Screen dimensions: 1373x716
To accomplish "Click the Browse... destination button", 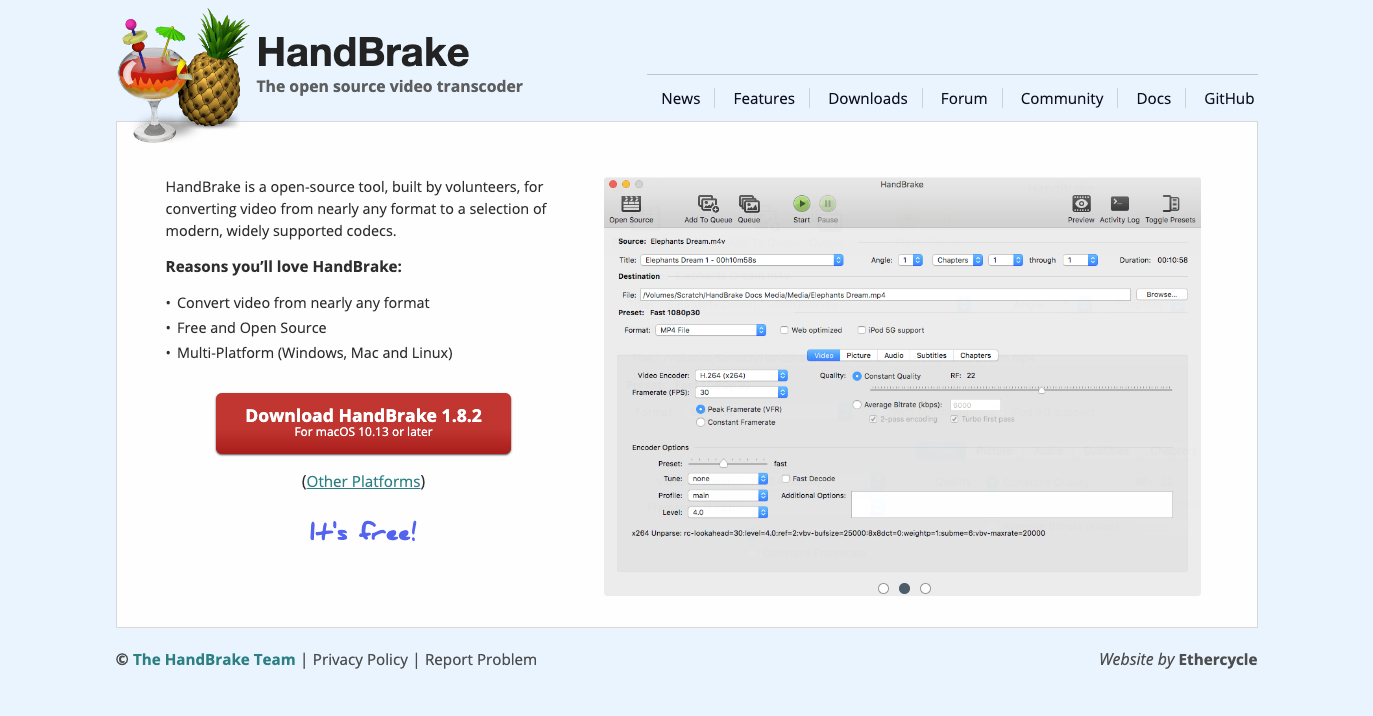I will pyautogui.click(x=1162, y=295).
